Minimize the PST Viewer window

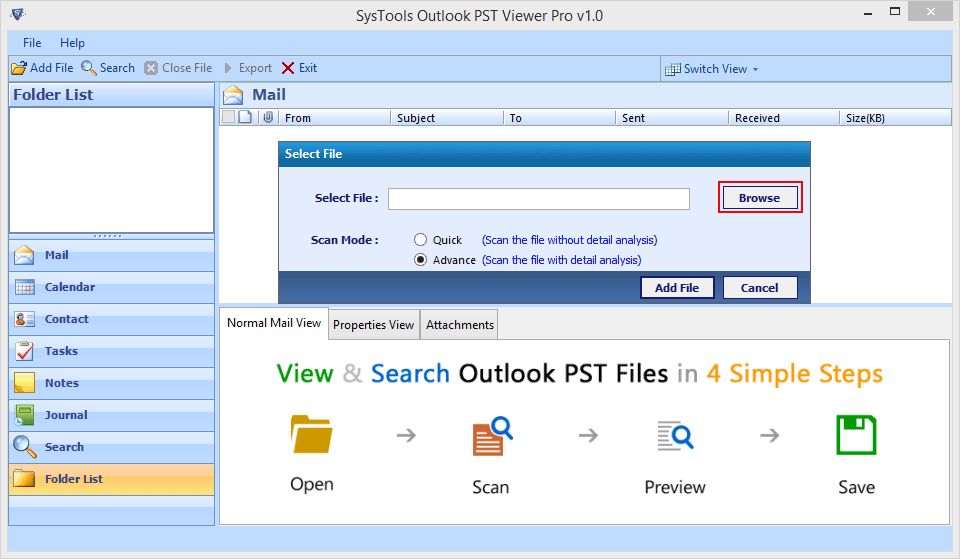[x=868, y=13]
